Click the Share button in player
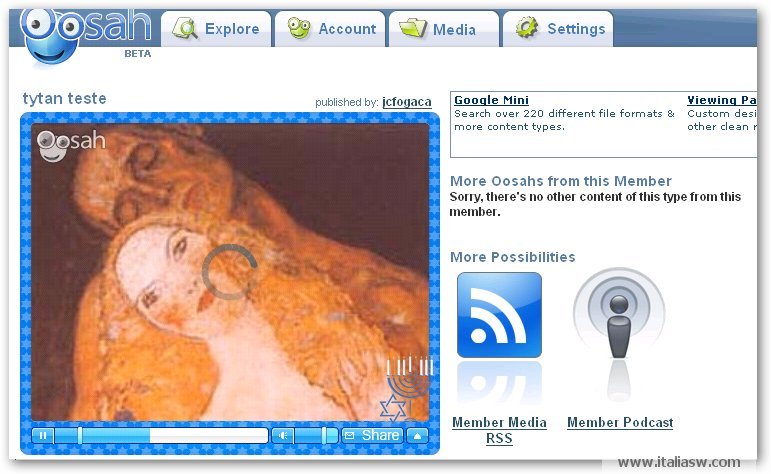This screenshot has width=771, height=474. [372, 435]
